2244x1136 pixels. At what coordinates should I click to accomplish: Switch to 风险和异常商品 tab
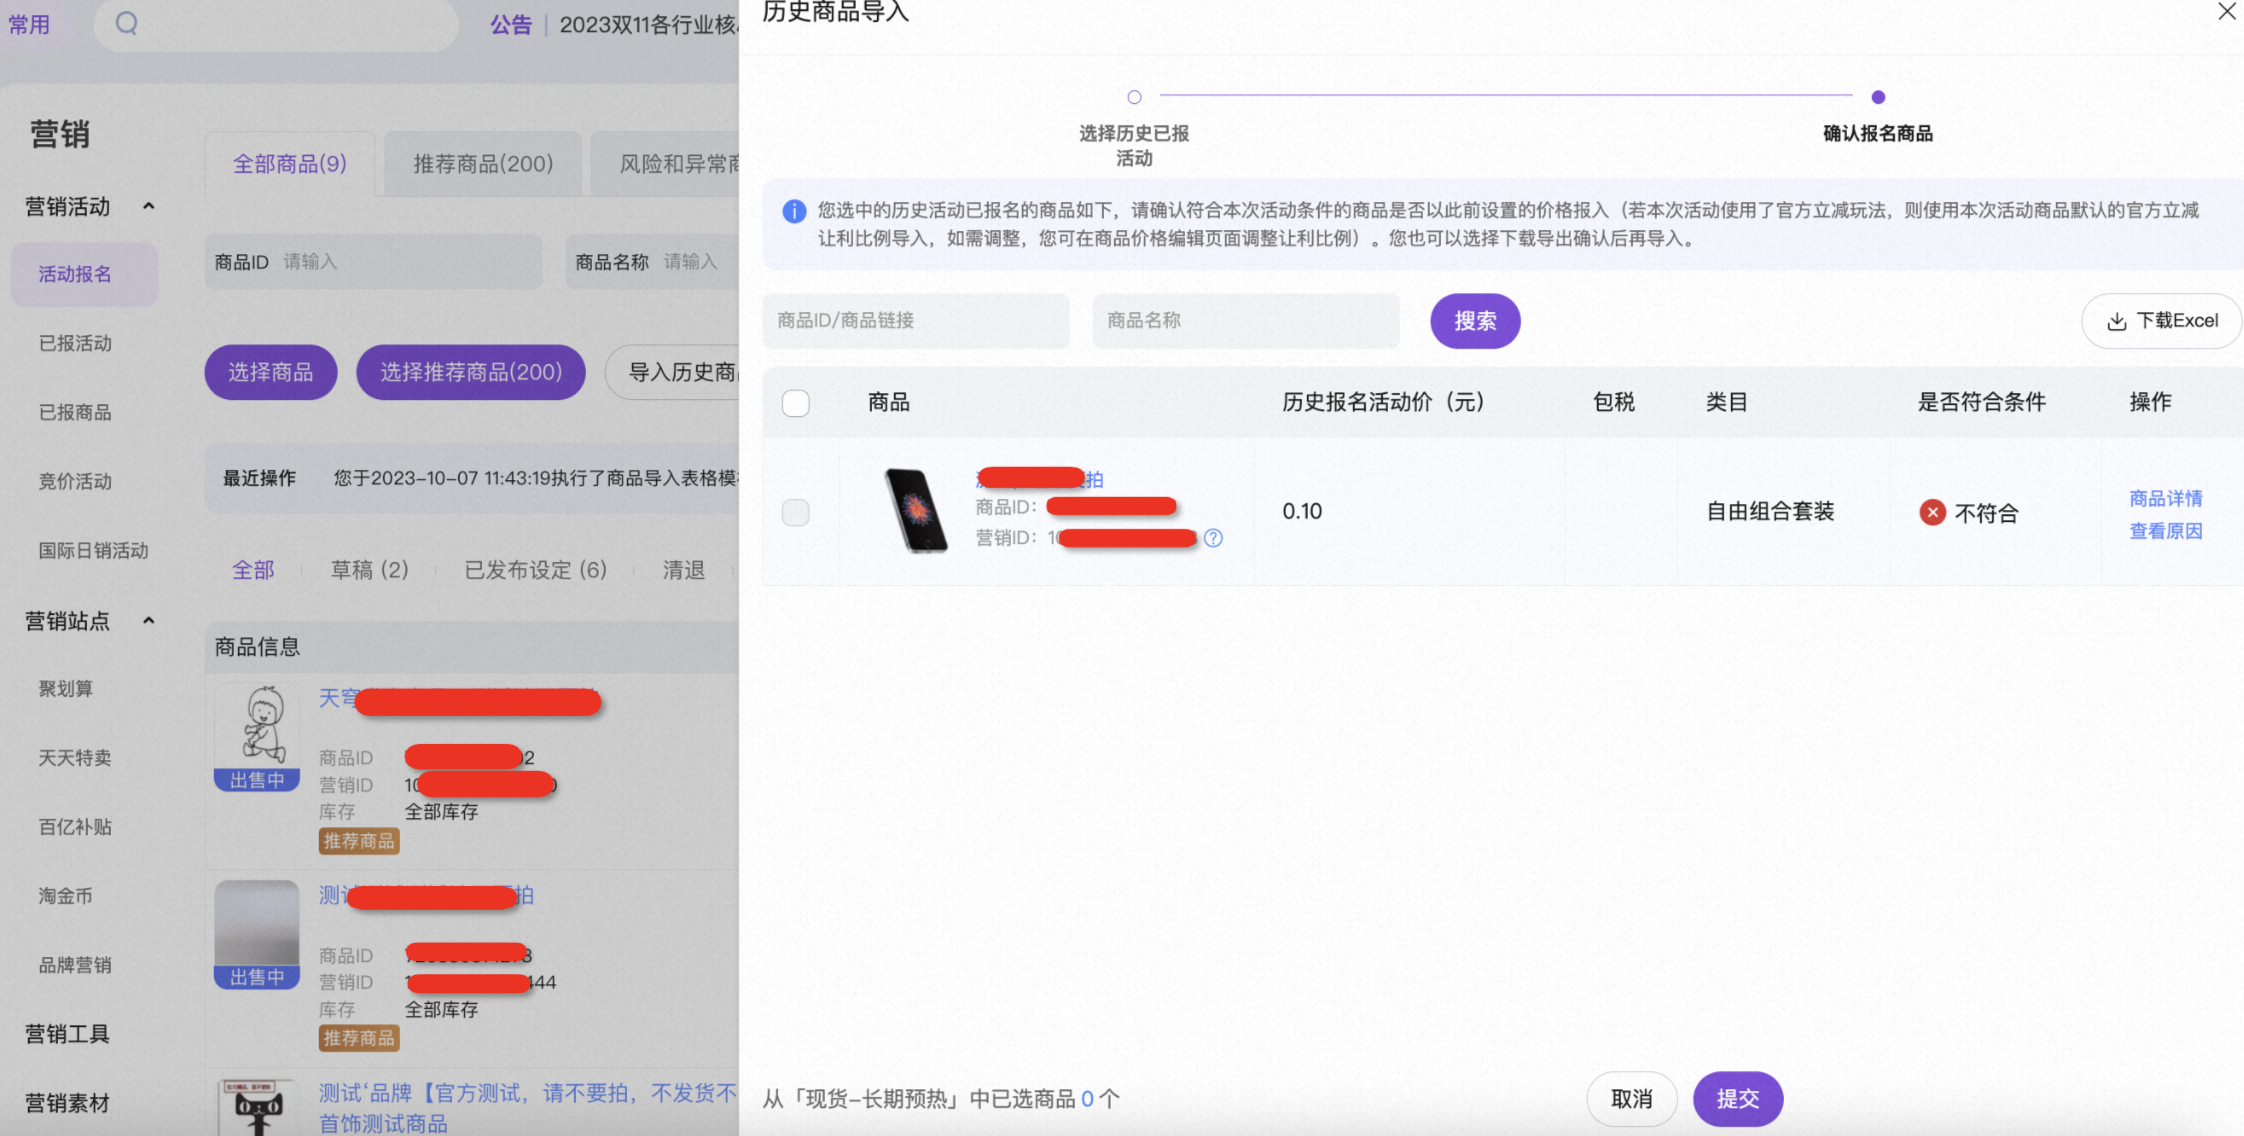pyautogui.click(x=665, y=163)
